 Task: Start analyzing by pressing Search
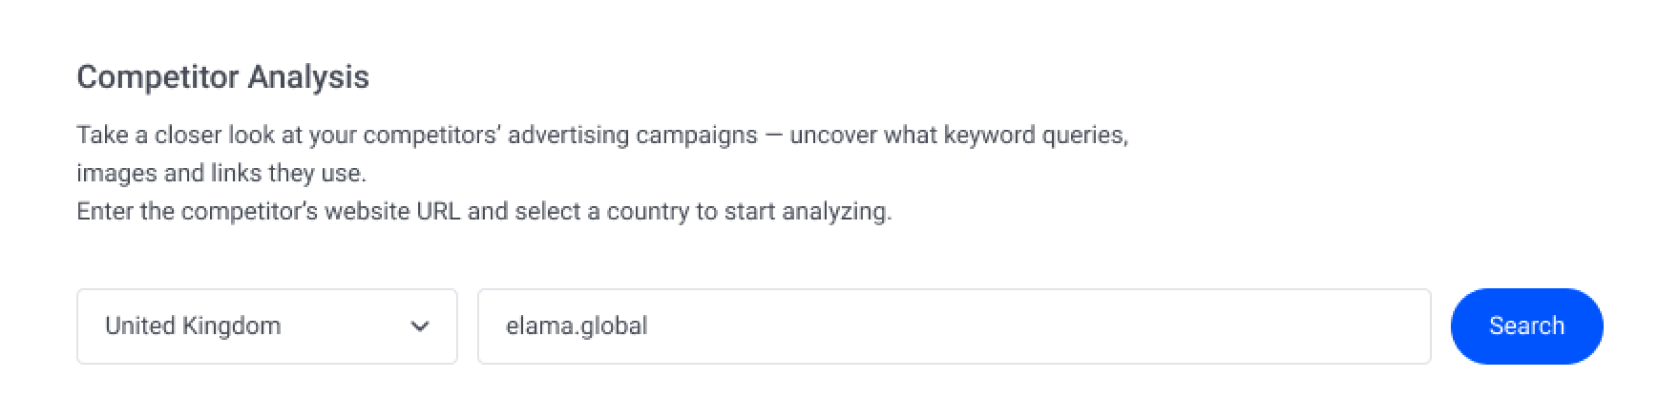coord(1526,326)
